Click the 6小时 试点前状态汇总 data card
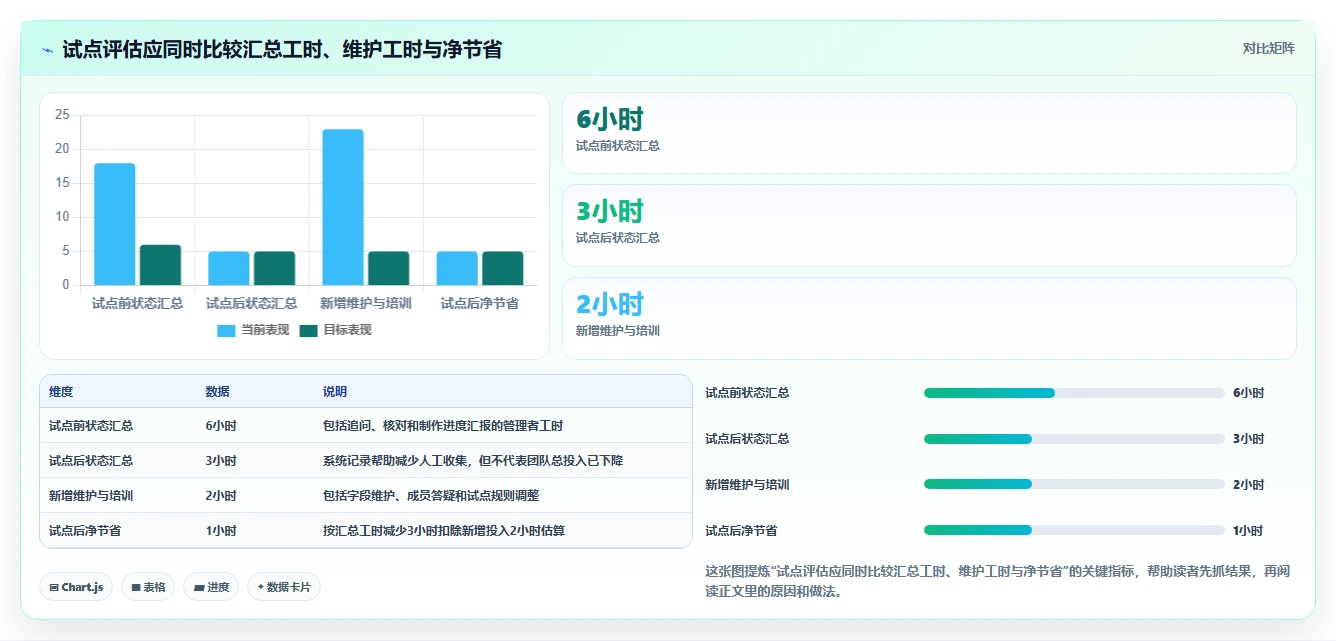Screen dimensions: 1336x641 pos(929,133)
